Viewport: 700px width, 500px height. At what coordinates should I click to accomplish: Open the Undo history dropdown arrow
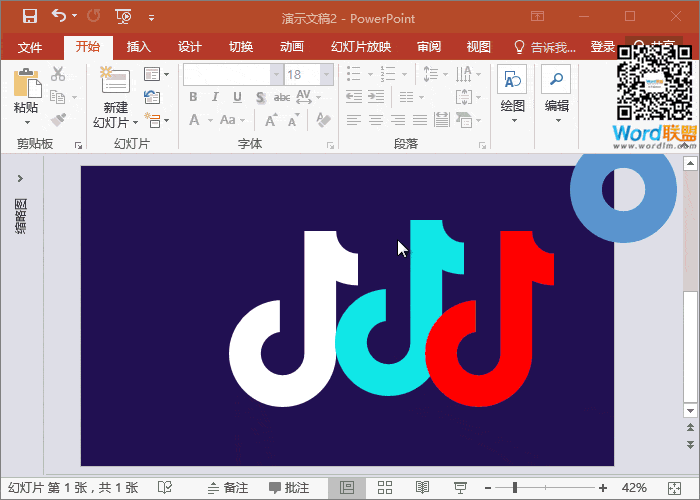(x=75, y=16)
